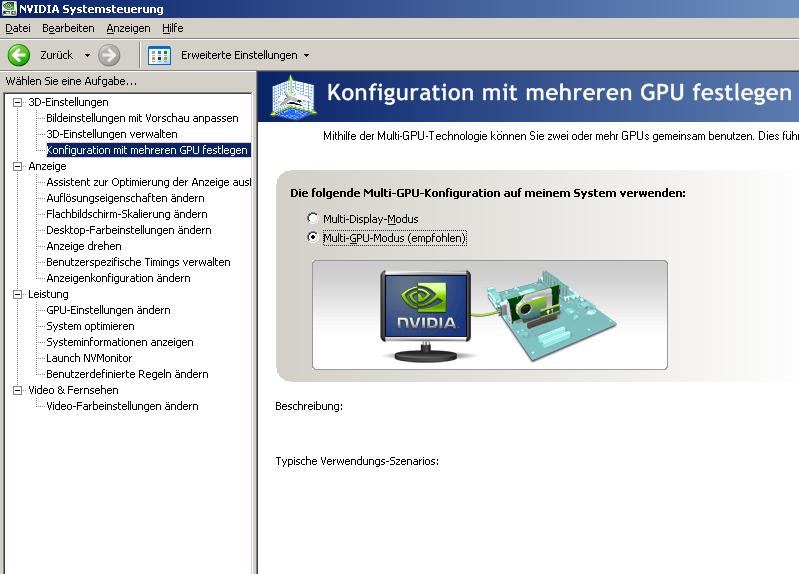The height and width of the screenshot is (574, 799).
Task: Click the Zurück button label
Action: [57, 55]
